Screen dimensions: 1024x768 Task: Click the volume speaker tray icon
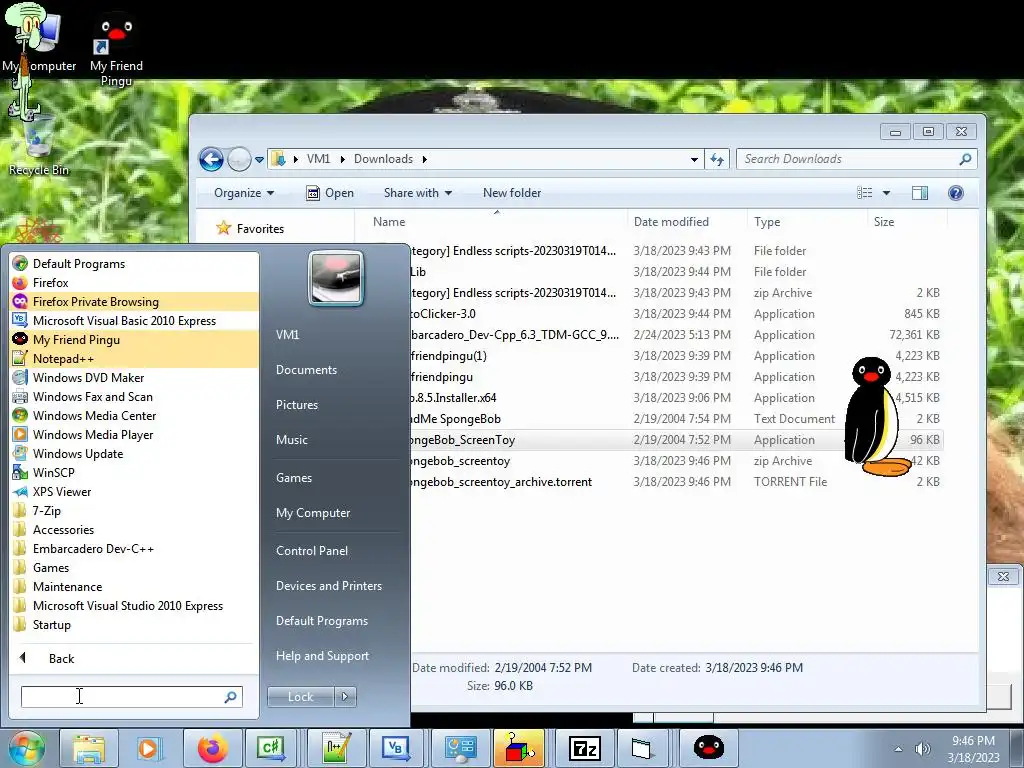[x=922, y=749]
